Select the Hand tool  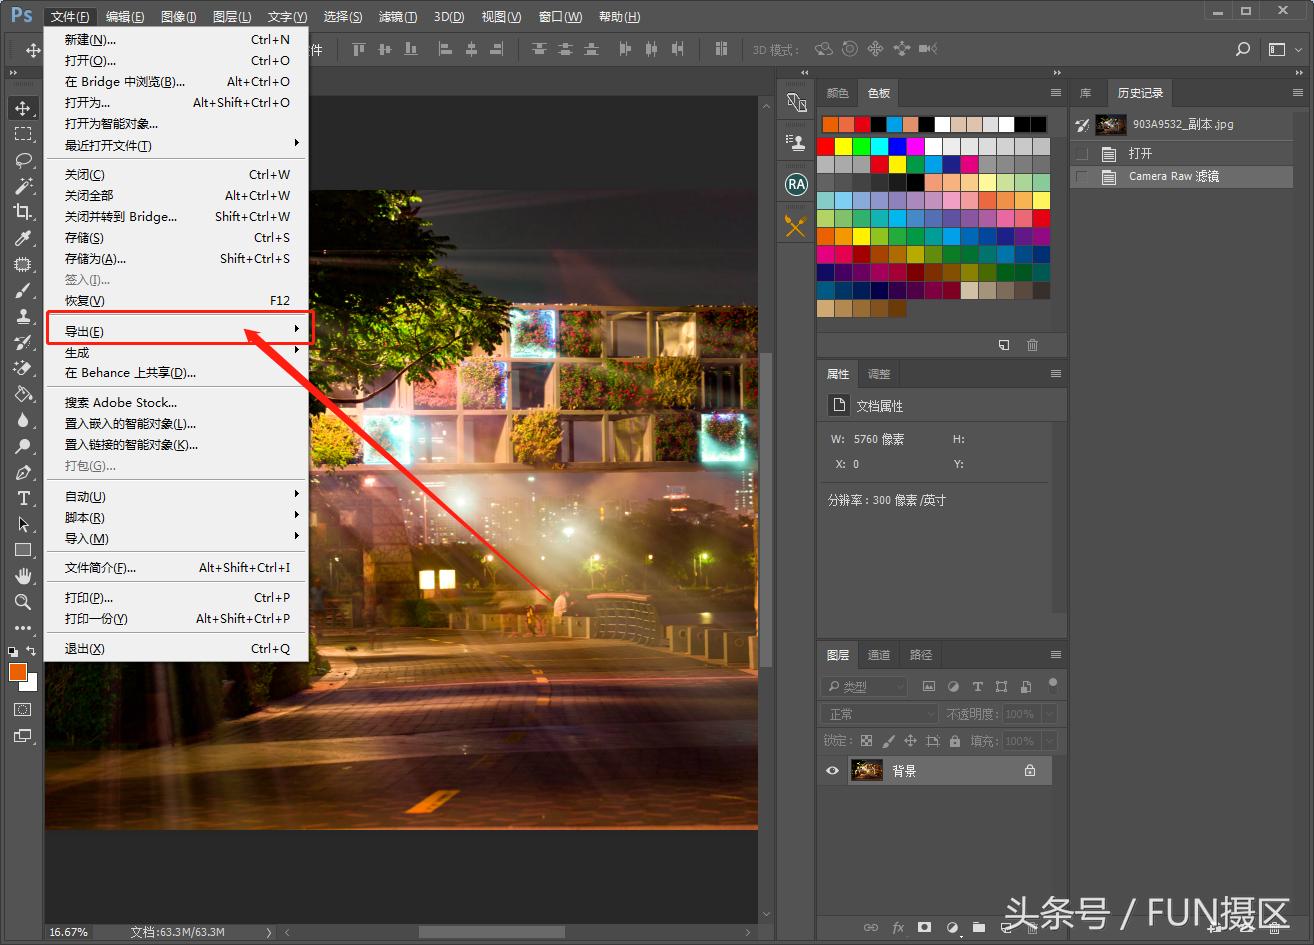coord(22,576)
